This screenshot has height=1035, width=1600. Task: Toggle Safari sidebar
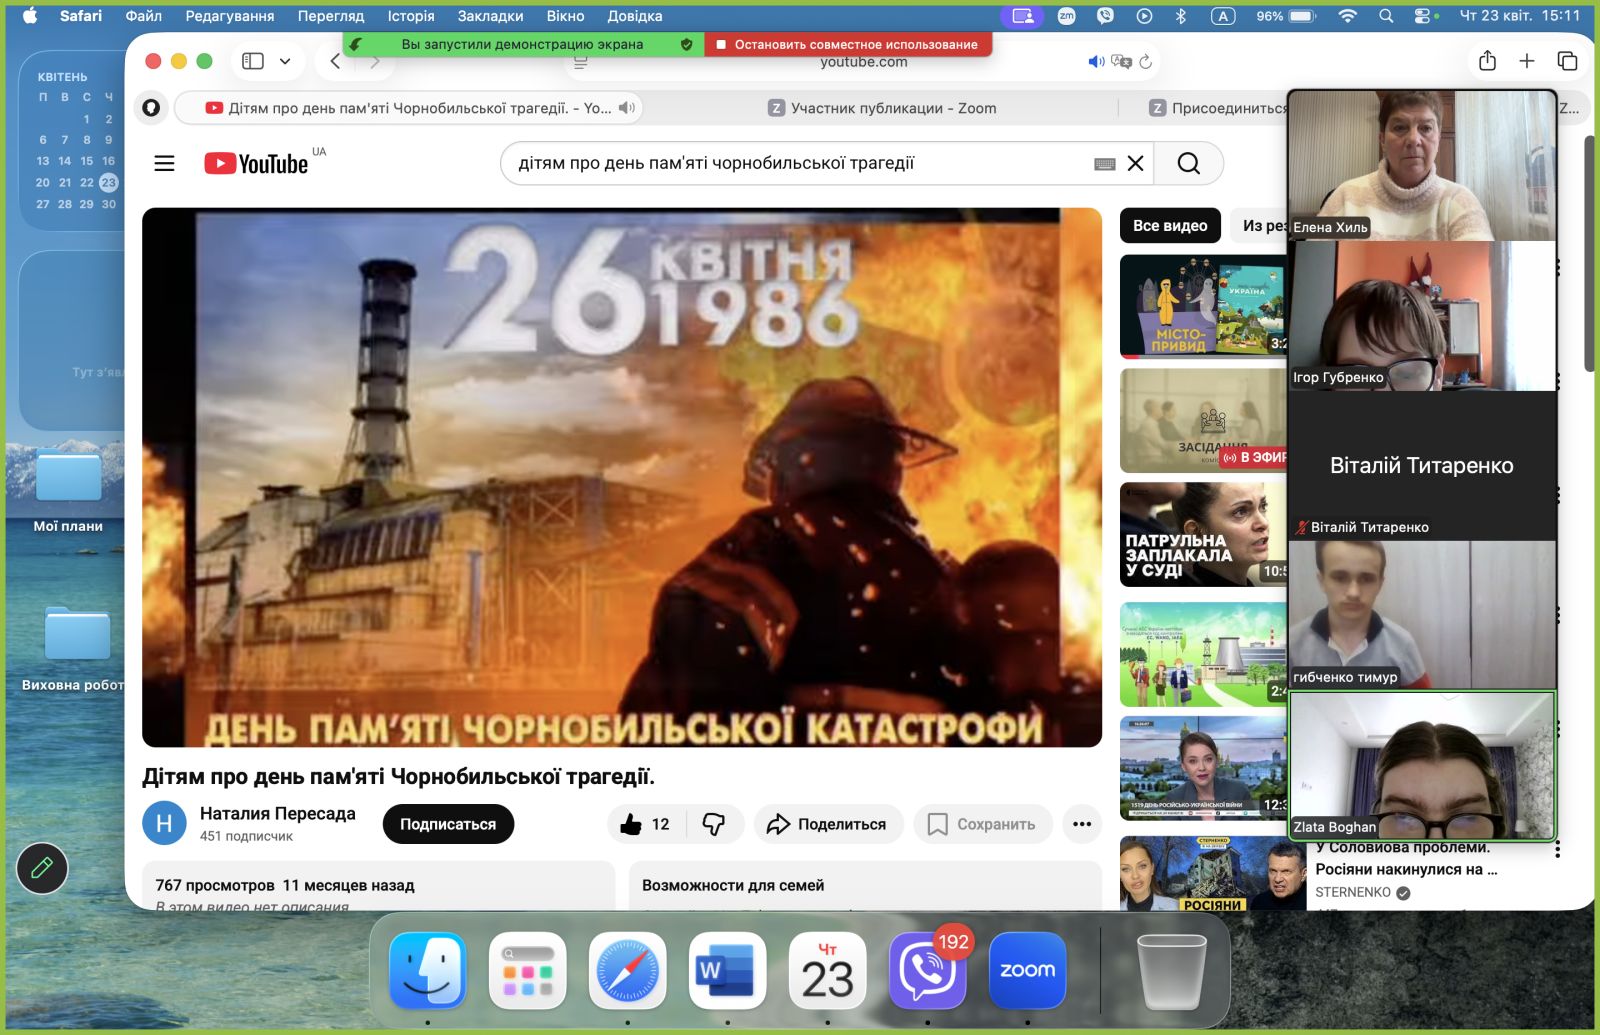pyautogui.click(x=253, y=61)
